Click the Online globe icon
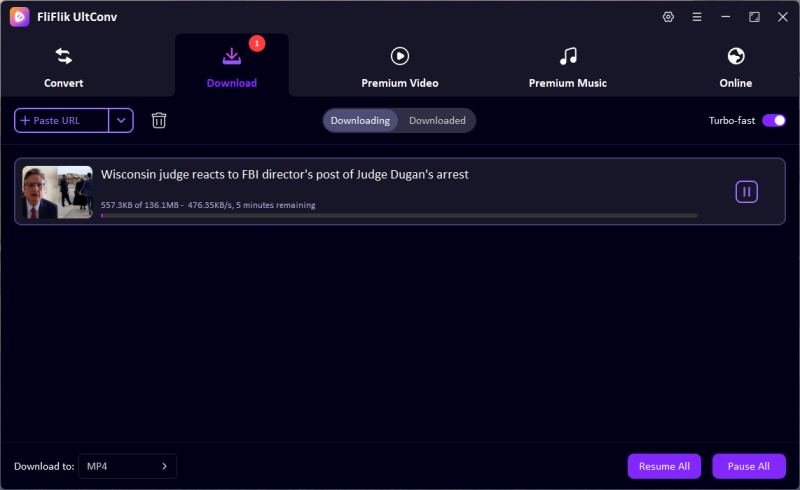 pyautogui.click(x=736, y=56)
